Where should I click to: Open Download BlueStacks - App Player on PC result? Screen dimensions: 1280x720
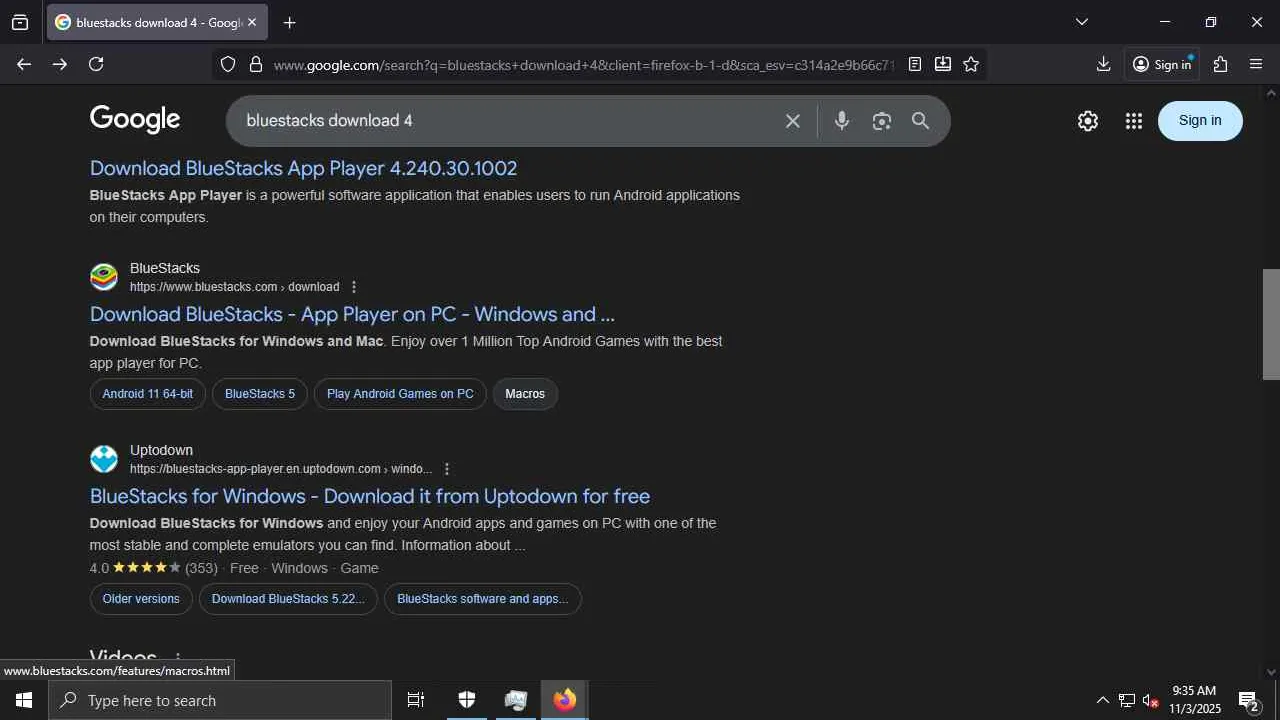pyautogui.click(x=352, y=314)
